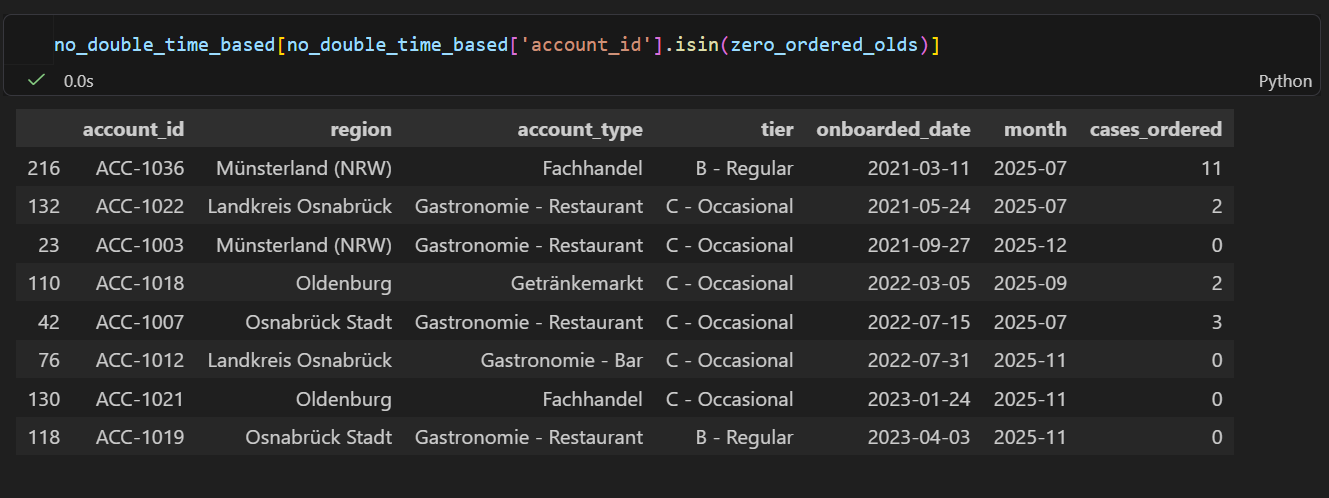Click the onboarded date 2023-04-03
This screenshot has width=1329, height=498.
pos(918,437)
